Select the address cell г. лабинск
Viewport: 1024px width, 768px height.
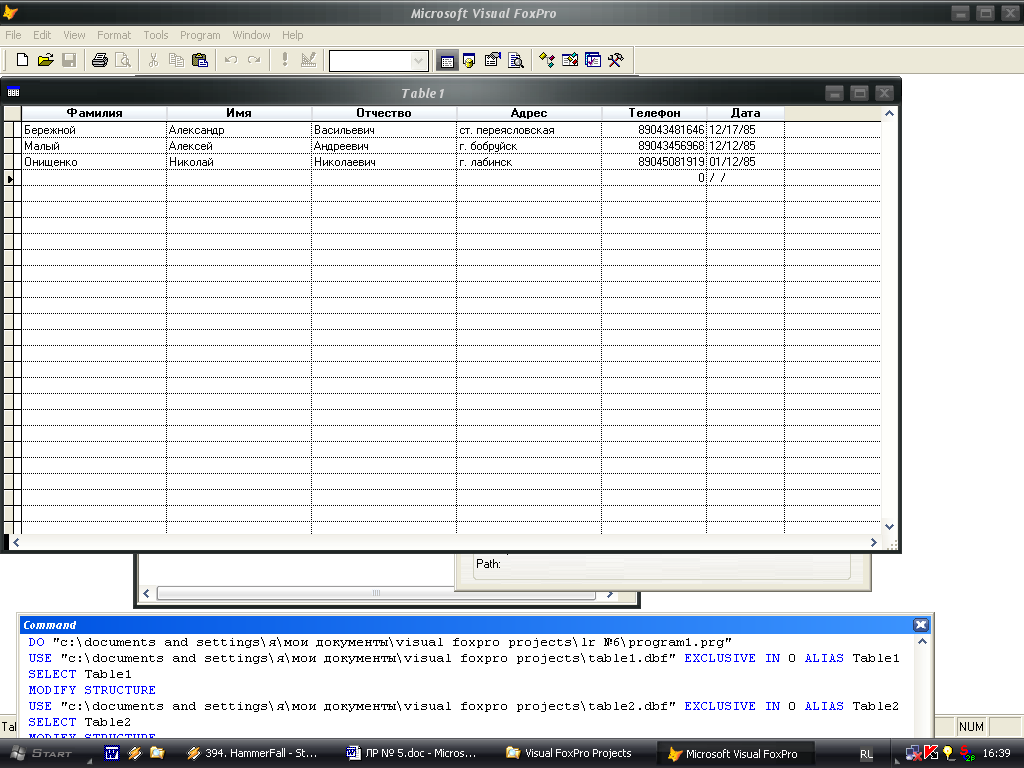529,162
